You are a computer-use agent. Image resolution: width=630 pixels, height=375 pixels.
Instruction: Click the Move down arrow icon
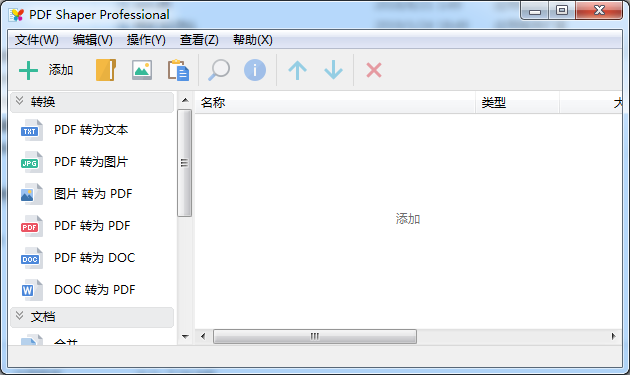pyautogui.click(x=333, y=70)
